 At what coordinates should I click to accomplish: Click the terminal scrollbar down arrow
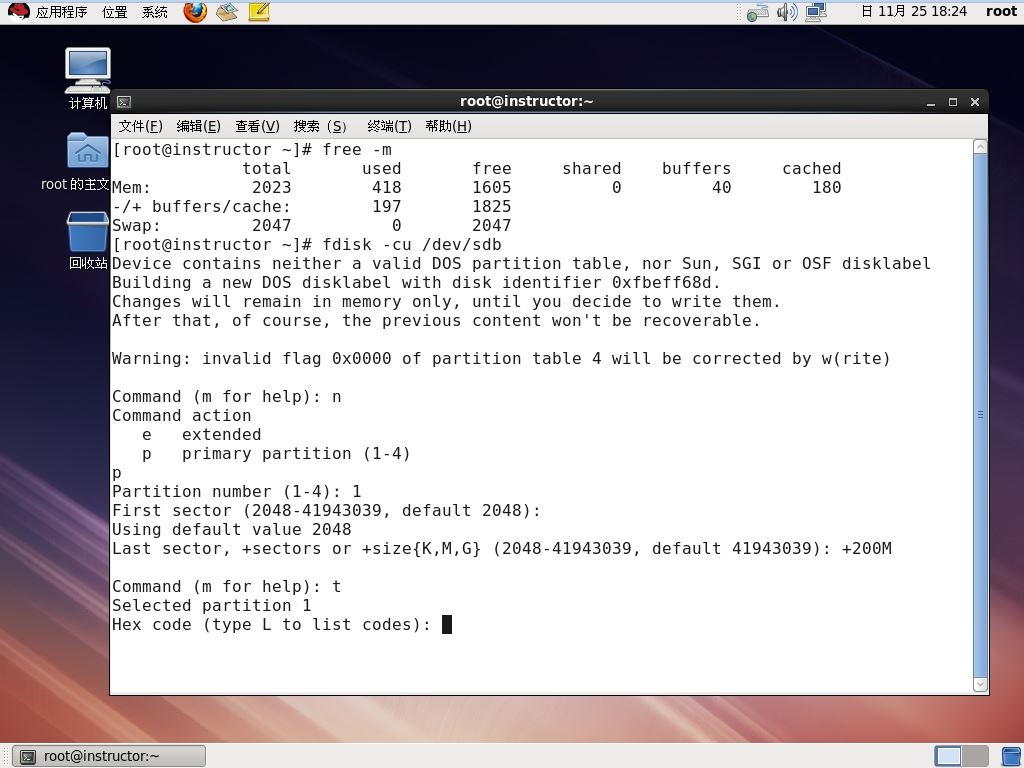coord(980,684)
